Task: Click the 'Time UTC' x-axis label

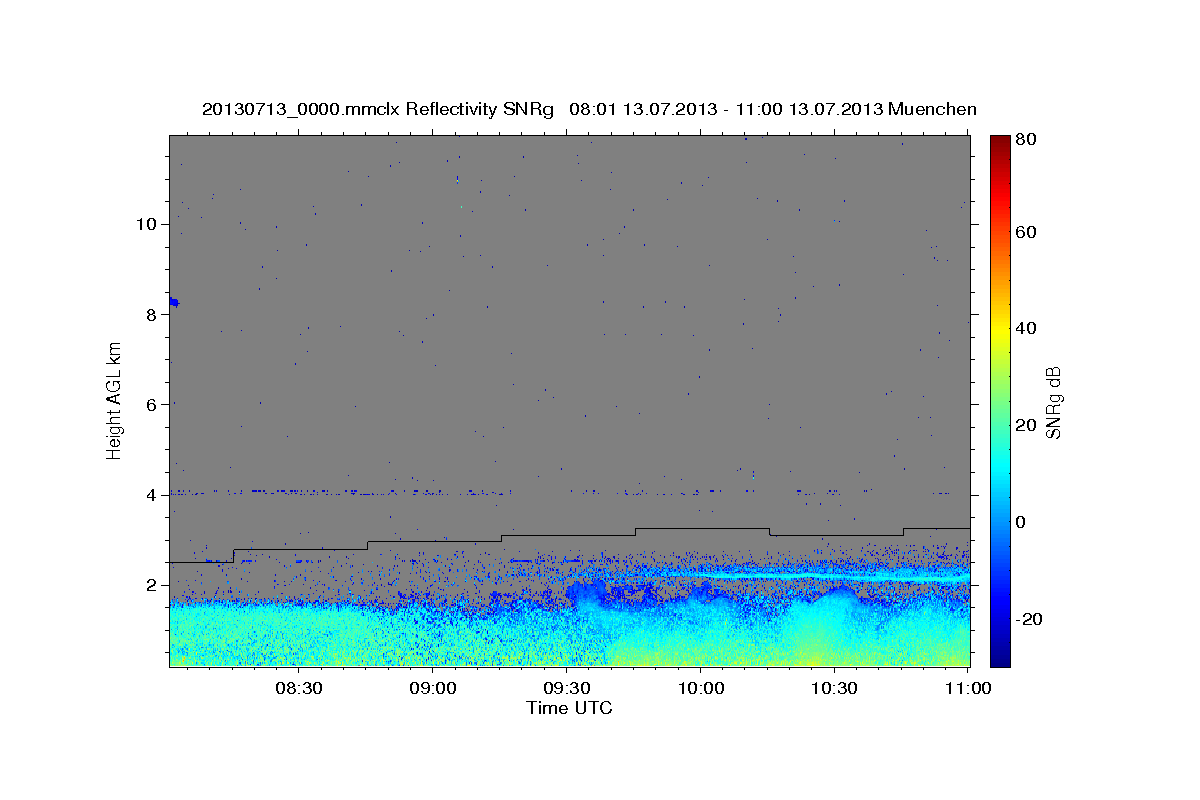Action: pyautogui.click(x=569, y=708)
